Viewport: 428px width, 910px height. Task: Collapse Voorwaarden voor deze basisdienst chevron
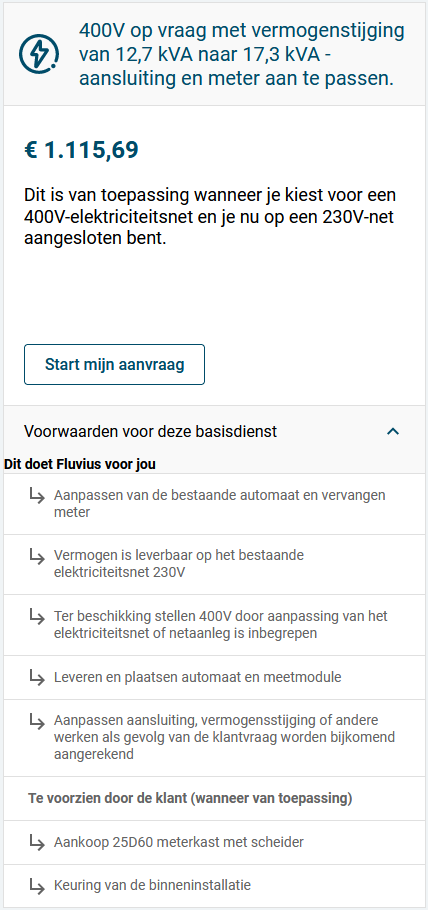[393, 431]
